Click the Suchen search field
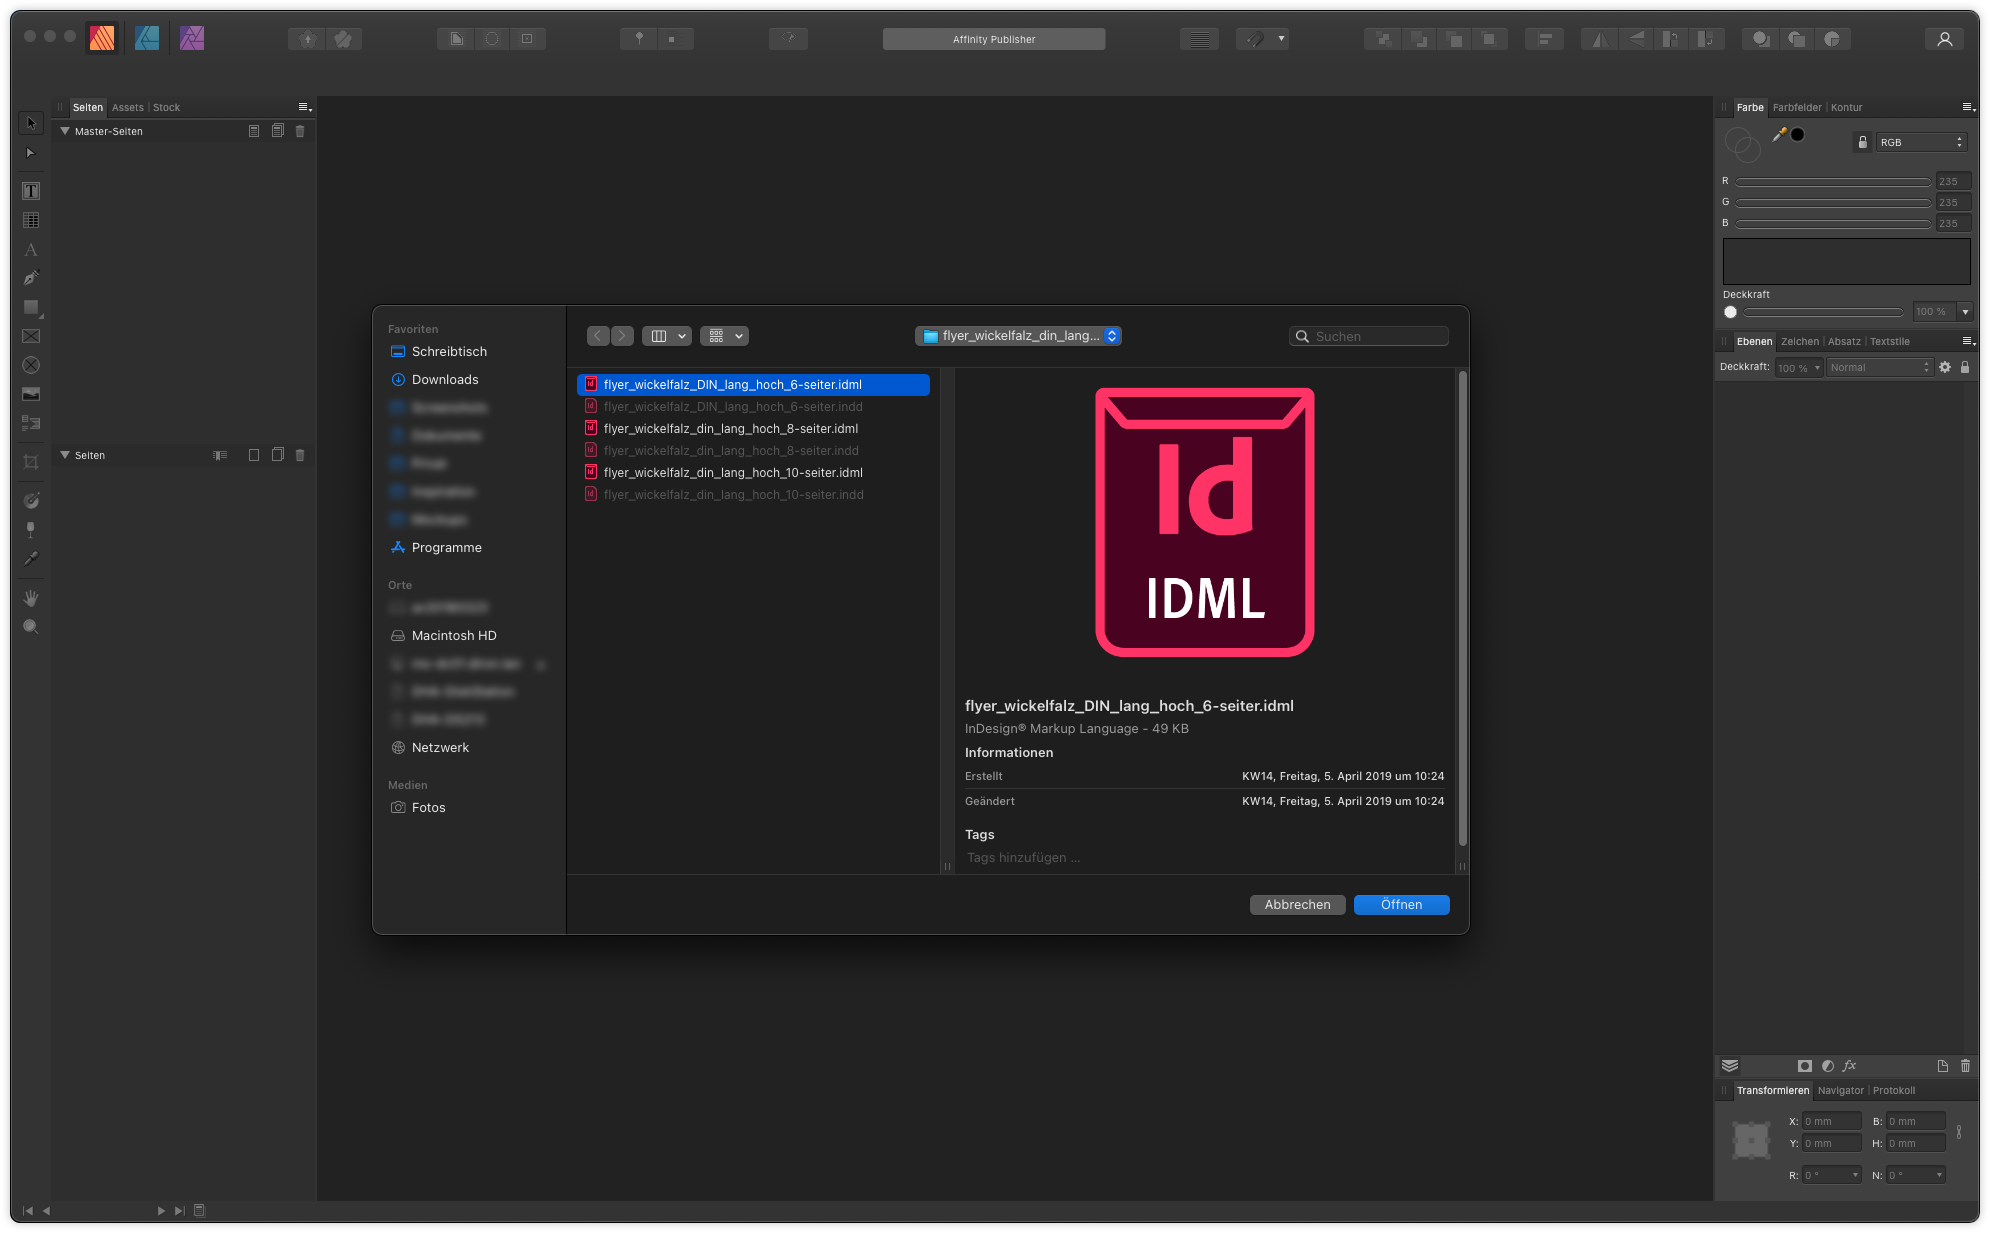This screenshot has height=1233, width=1990. pyautogui.click(x=1368, y=336)
